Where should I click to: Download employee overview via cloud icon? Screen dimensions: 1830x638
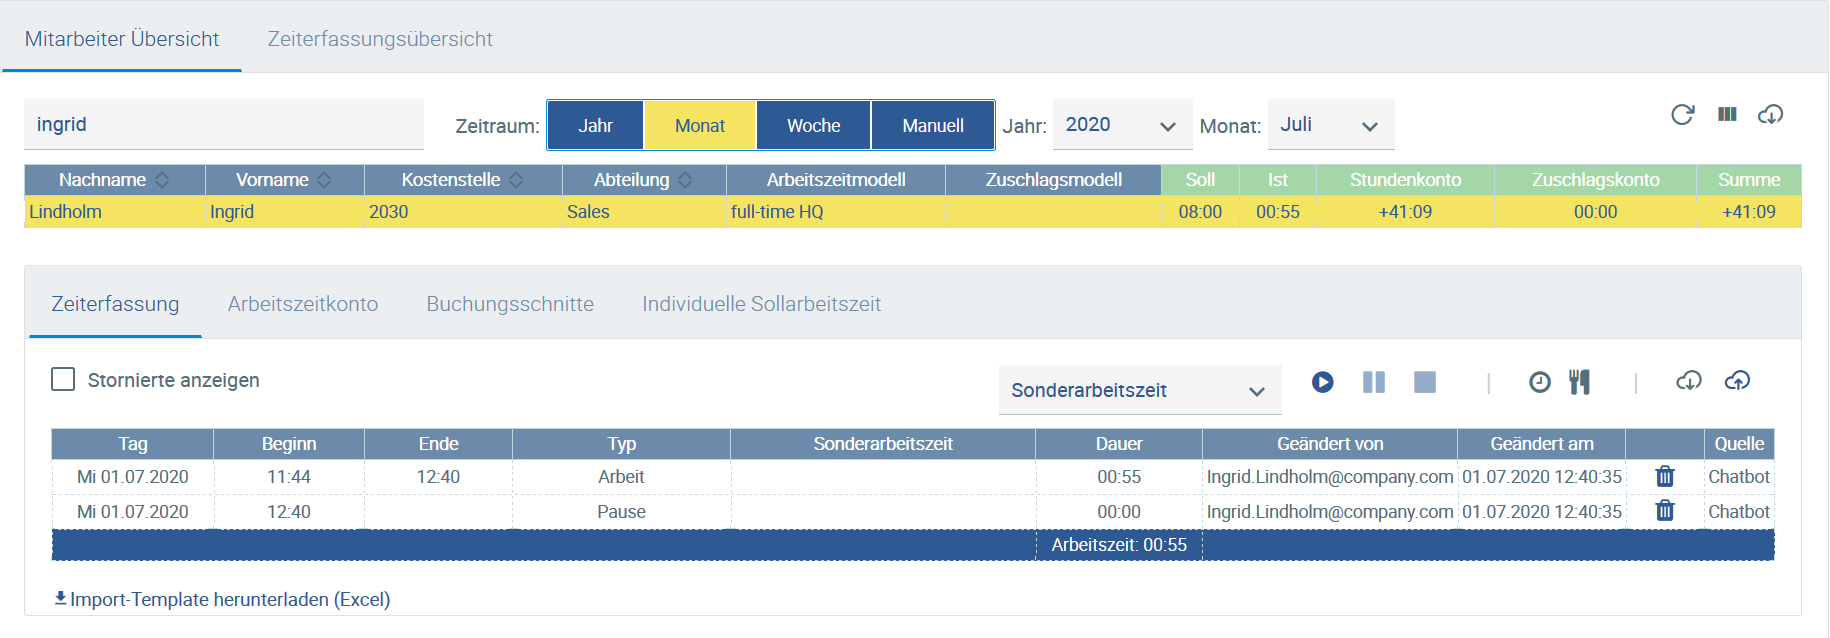click(1770, 115)
